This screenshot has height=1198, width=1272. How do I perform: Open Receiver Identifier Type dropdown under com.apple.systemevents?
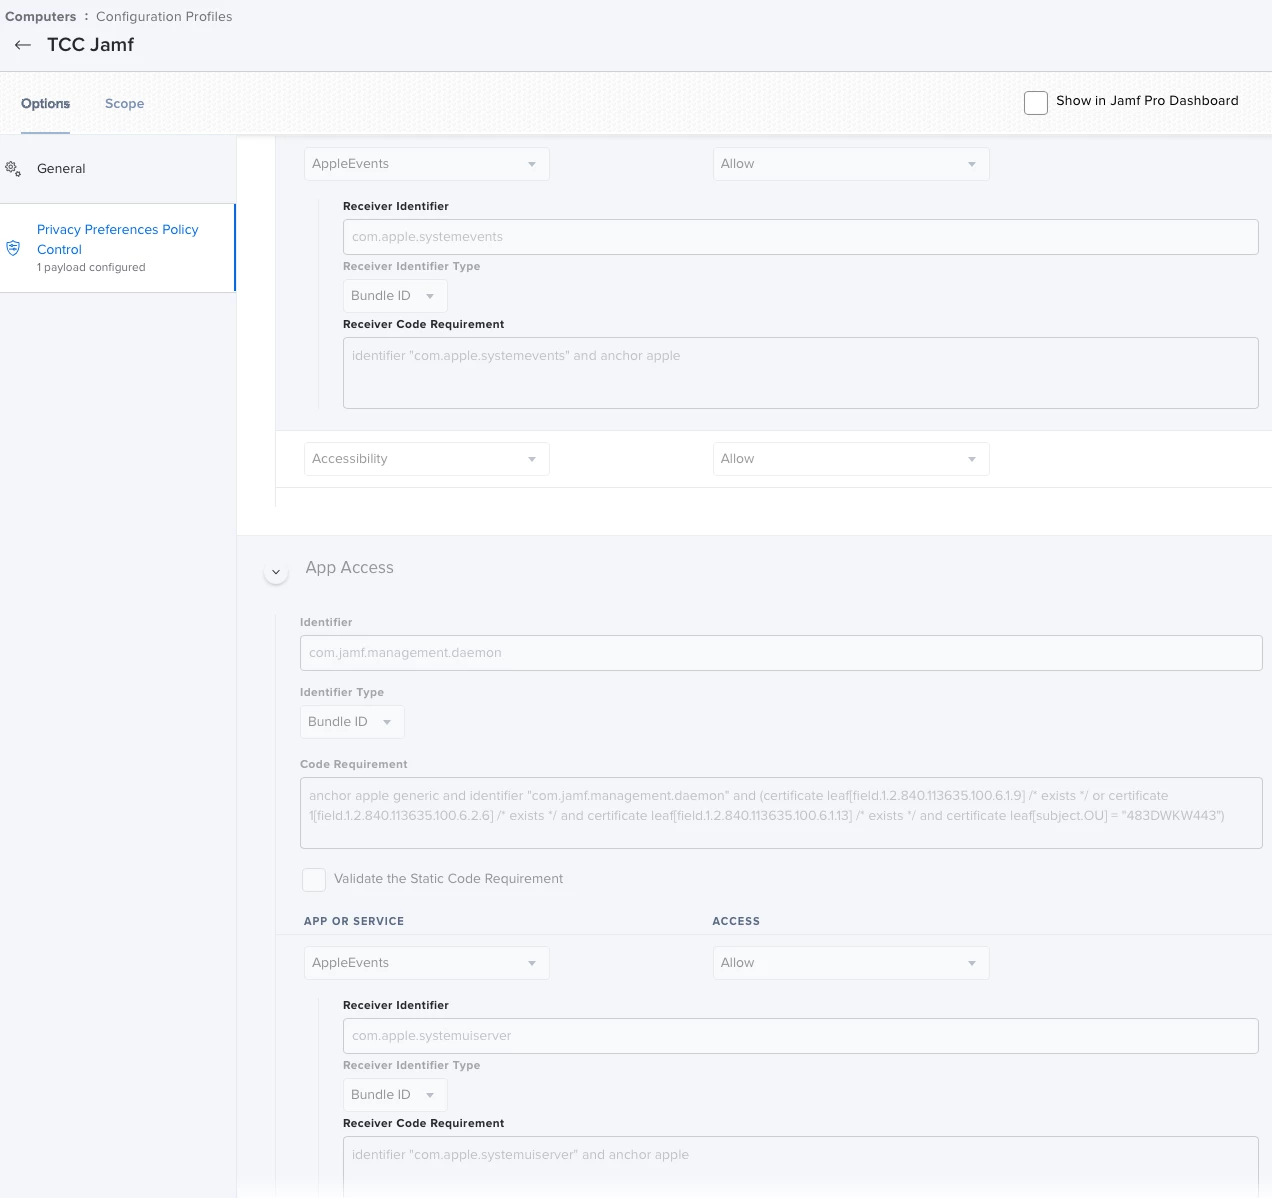point(395,296)
